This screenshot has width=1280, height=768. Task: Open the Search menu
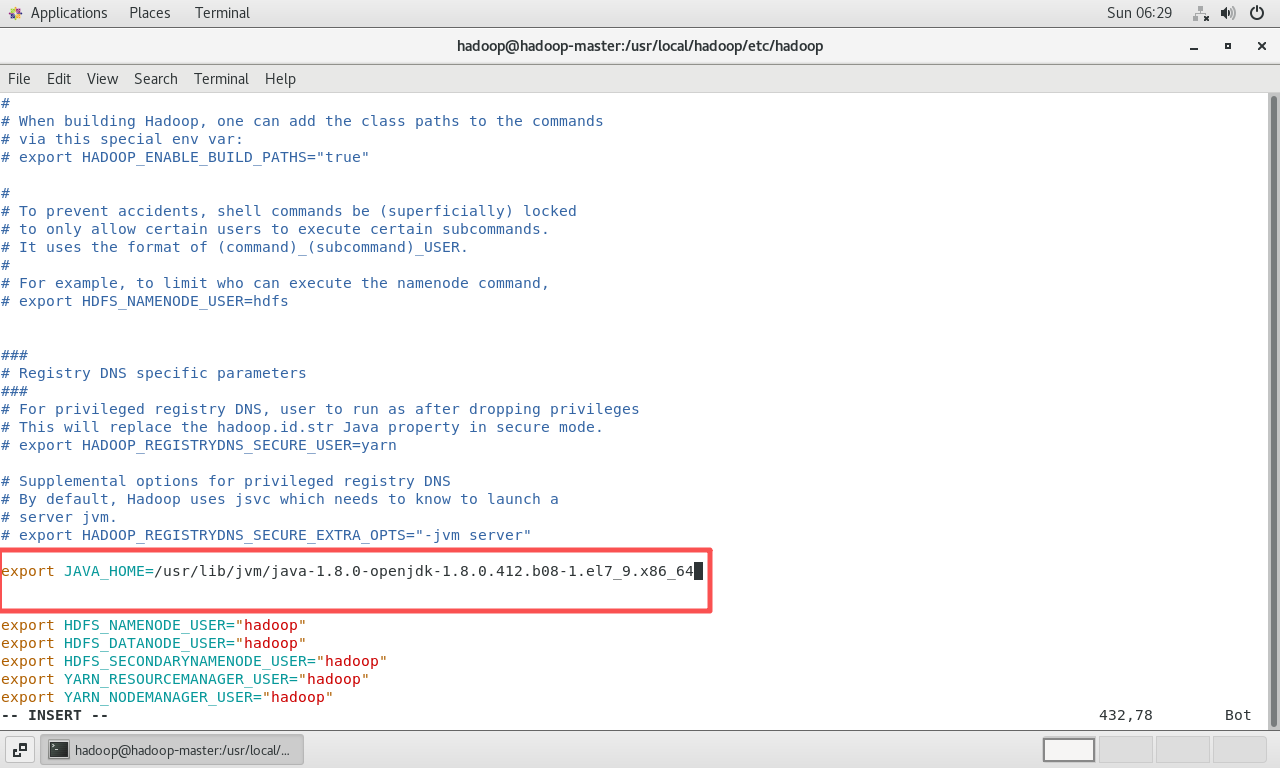point(155,79)
